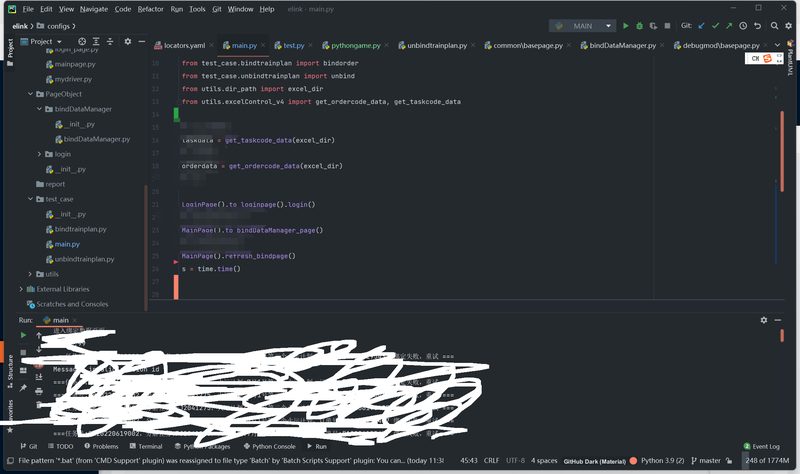Open the Terminal tool window
The height and width of the screenshot is (474, 800).
click(x=146, y=446)
